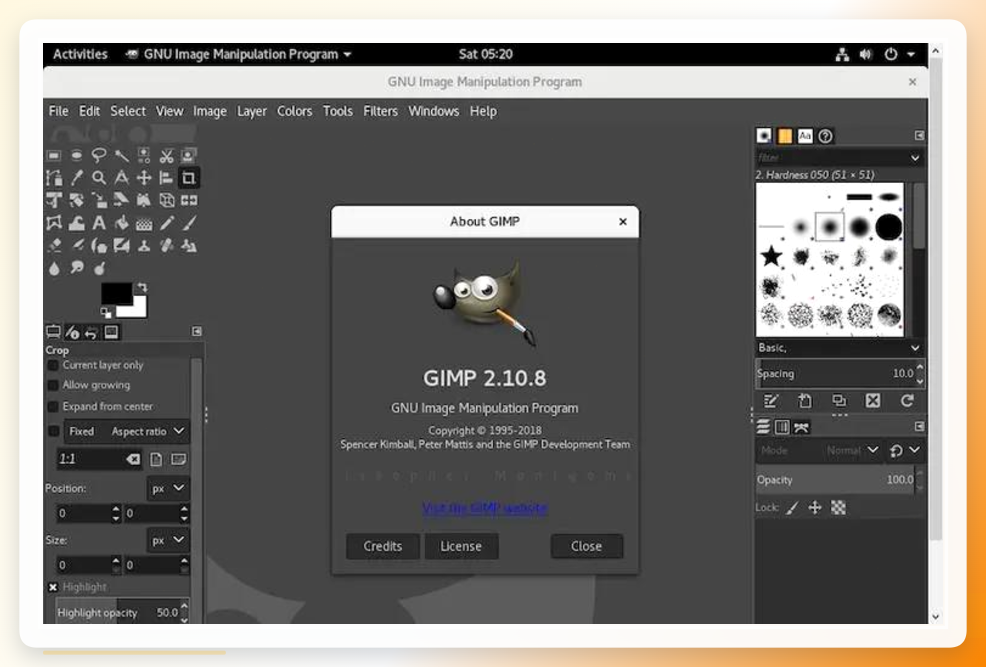986x667 pixels.
Task: Open the Windows menu
Action: click(x=433, y=111)
